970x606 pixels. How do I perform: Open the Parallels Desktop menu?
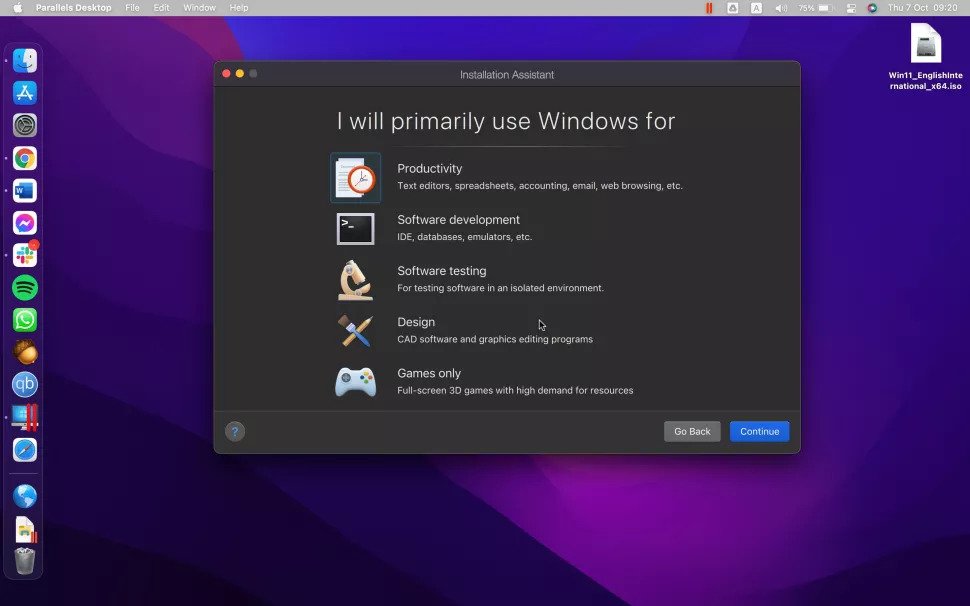(x=72, y=7)
